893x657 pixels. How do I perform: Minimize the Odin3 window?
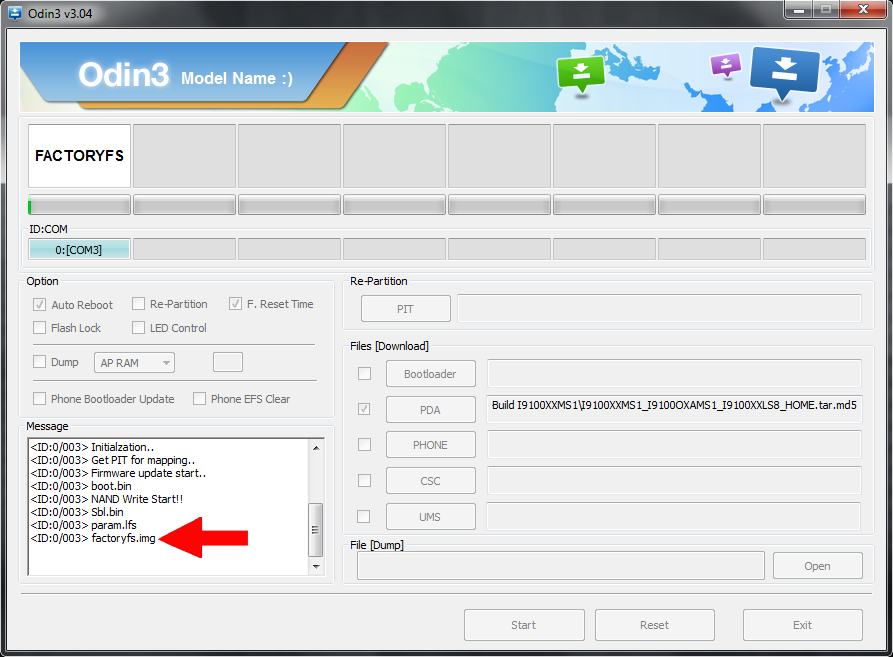[x=799, y=10]
